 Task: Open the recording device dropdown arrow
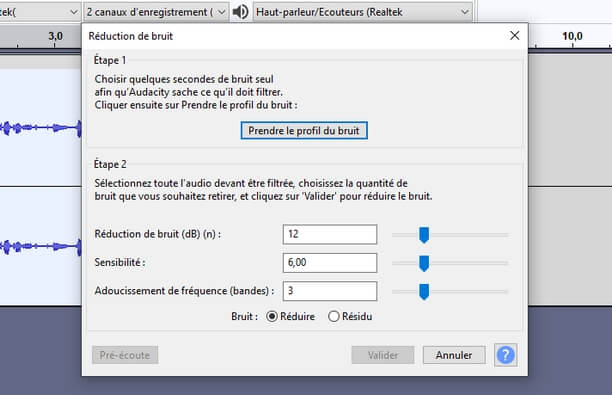click(x=73, y=12)
